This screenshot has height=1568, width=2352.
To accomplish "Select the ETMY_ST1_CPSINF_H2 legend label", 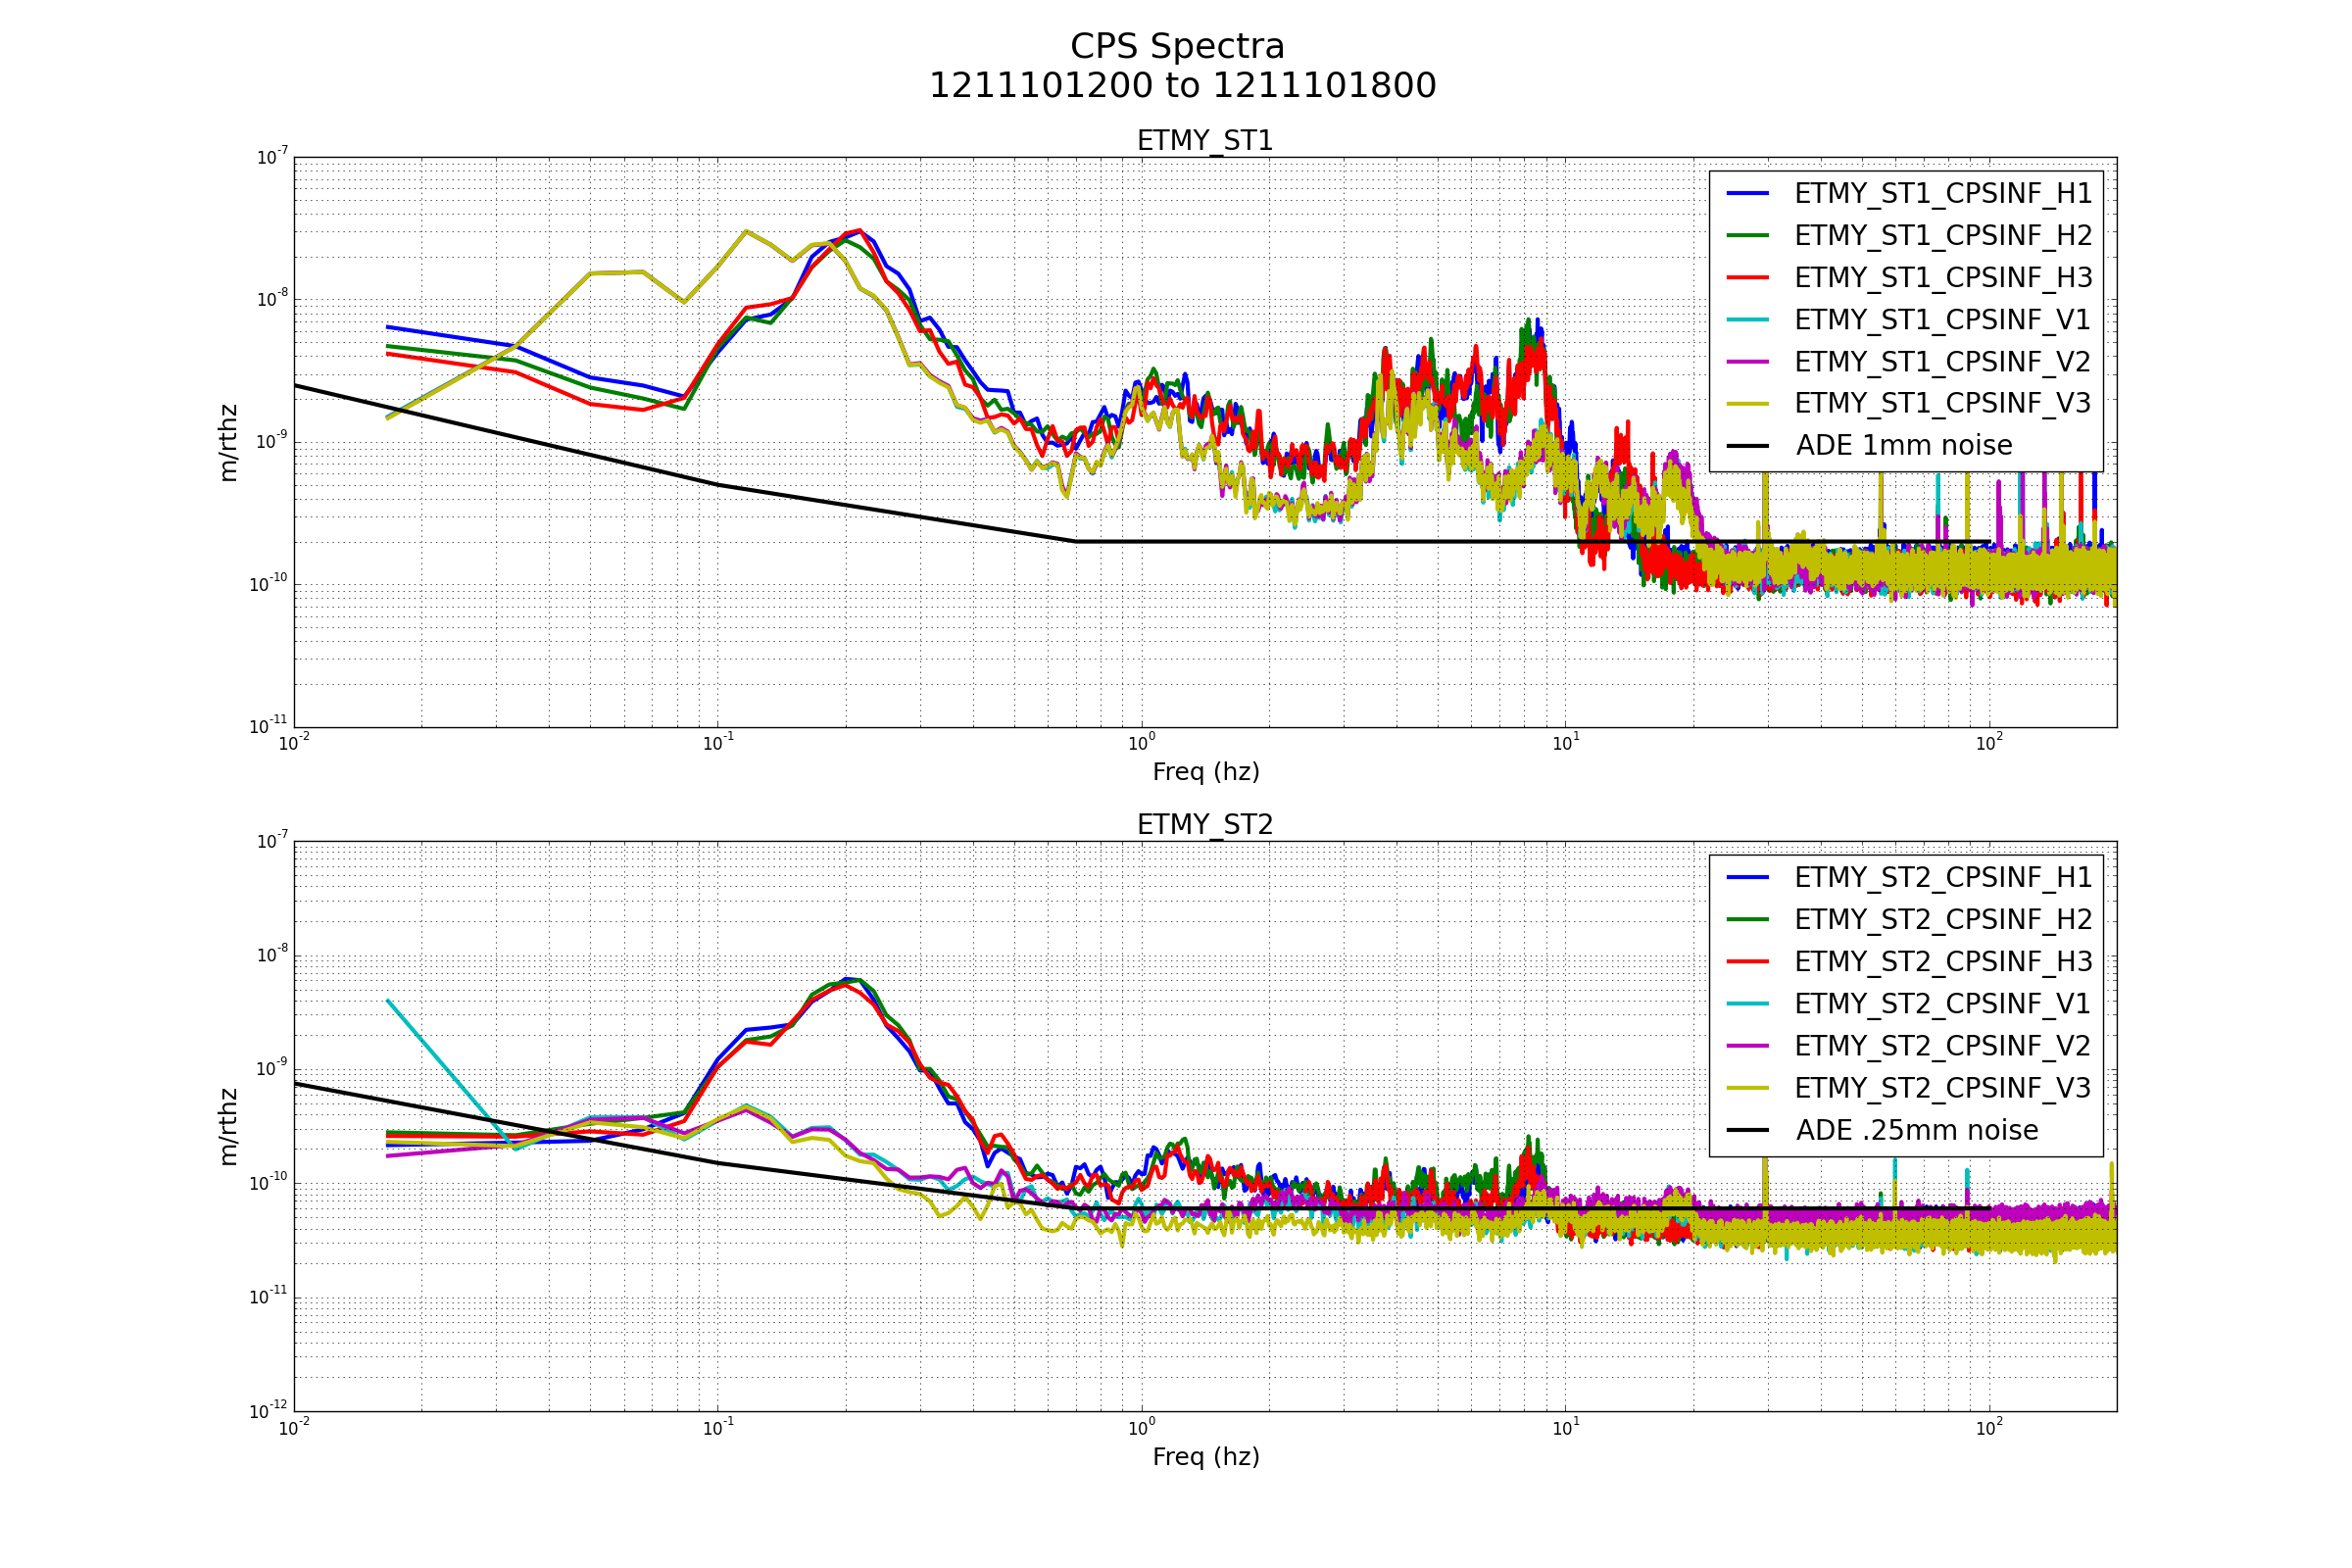I will (1942, 236).
